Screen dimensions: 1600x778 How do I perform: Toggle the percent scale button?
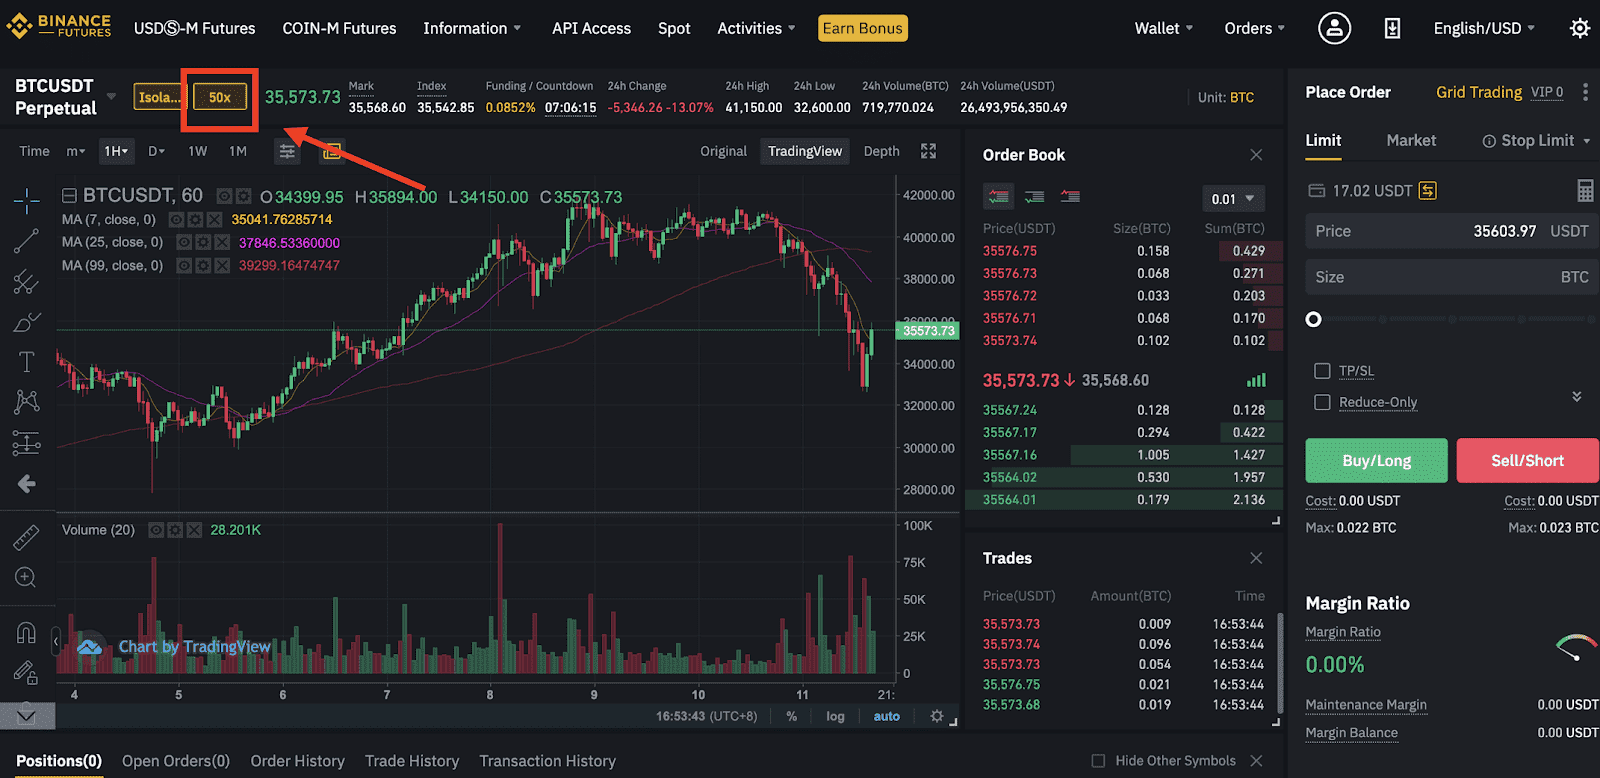coord(792,716)
